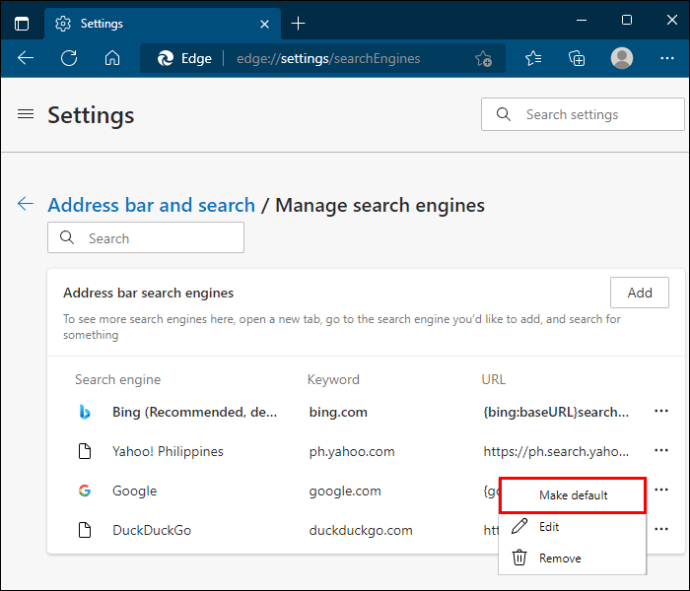Click the browser back arrow button
Screen dimensions: 690x591
(26, 58)
